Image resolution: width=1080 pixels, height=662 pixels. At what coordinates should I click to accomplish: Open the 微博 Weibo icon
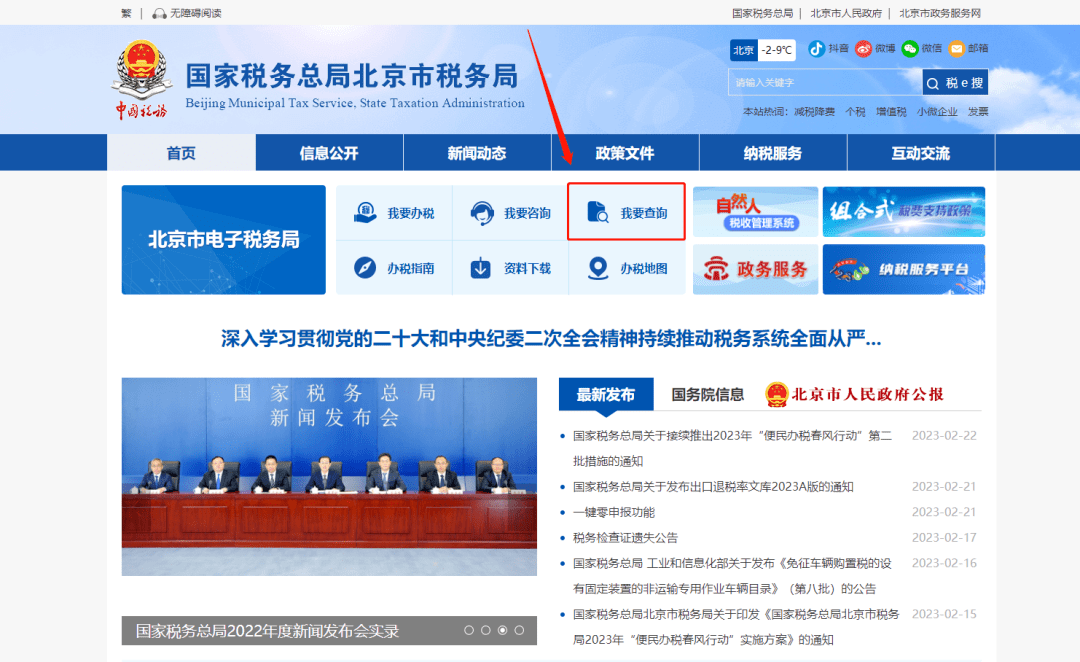866,47
